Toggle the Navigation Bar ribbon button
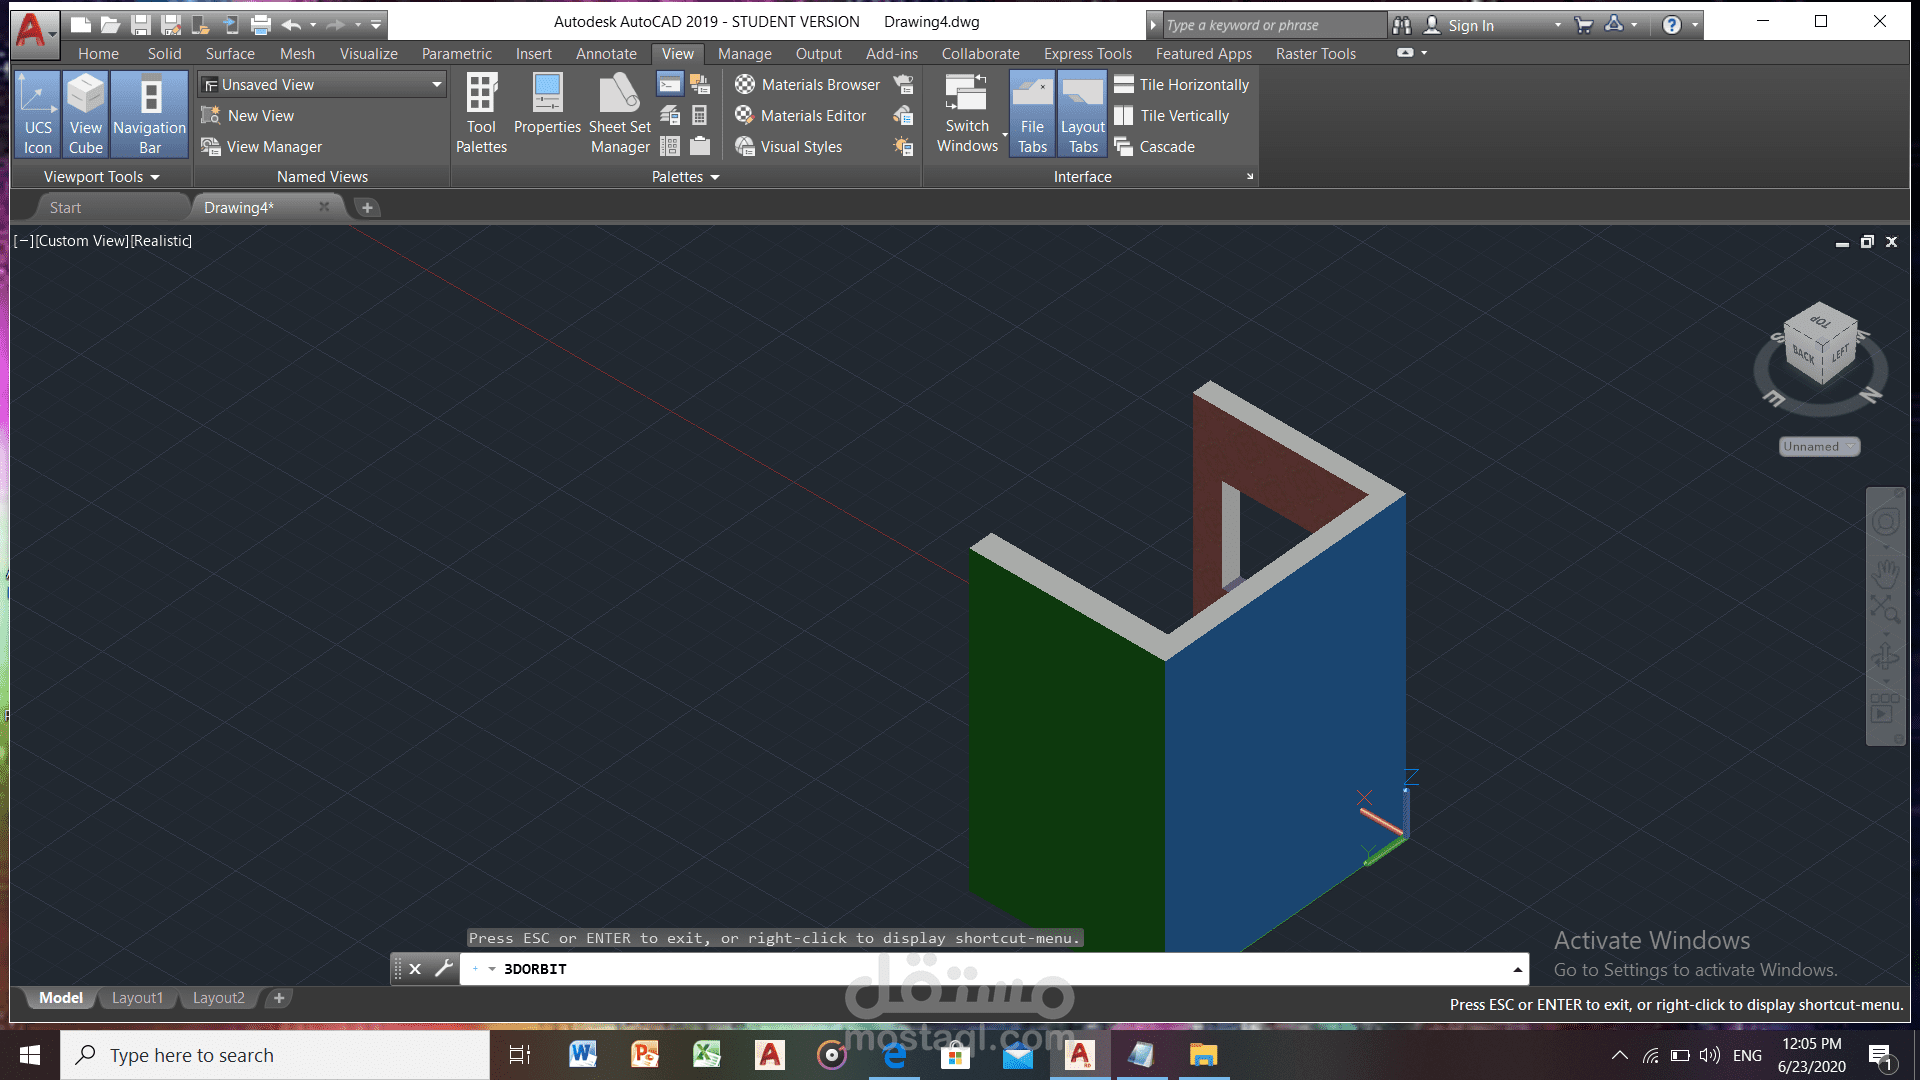This screenshot has width=1920, height=1080. 149,113
